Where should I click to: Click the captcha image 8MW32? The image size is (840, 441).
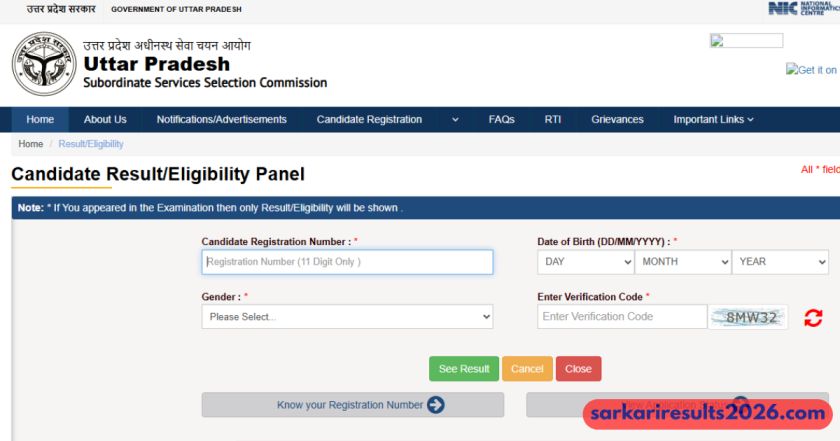750,317
